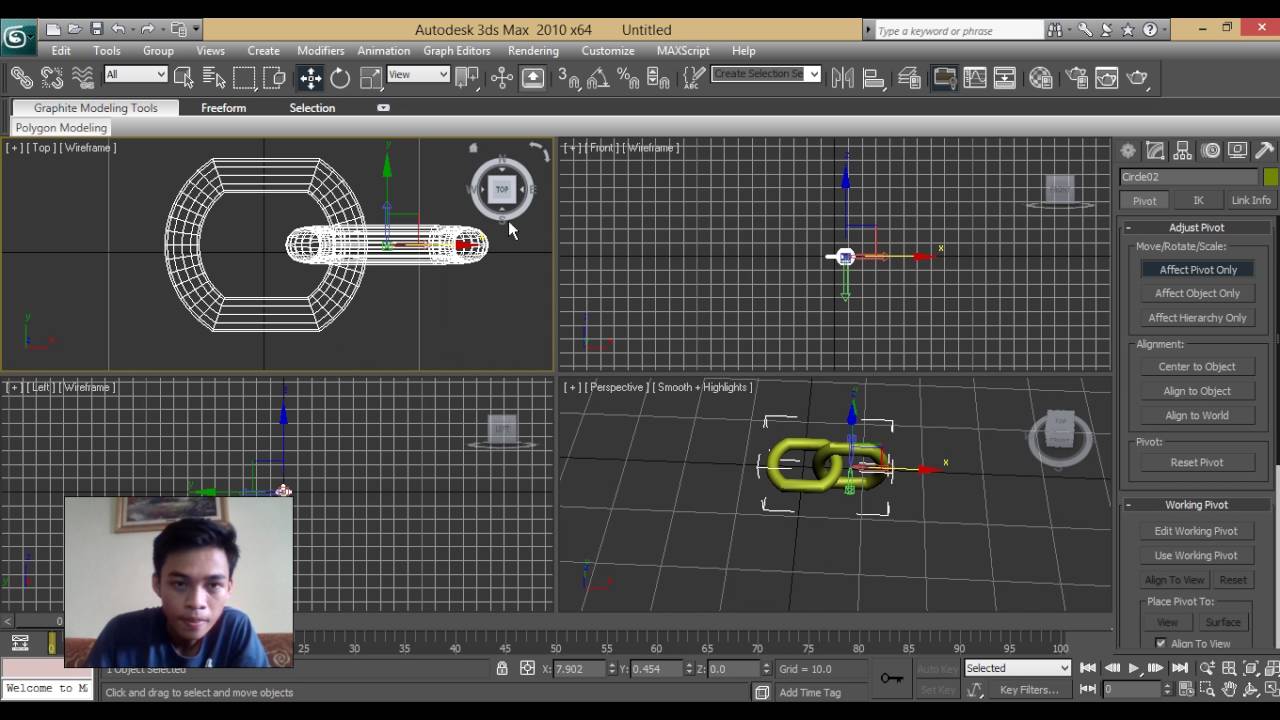Click the Reset Pivot button
This screenshot has width=1280, height=720.
point(1197,463)
